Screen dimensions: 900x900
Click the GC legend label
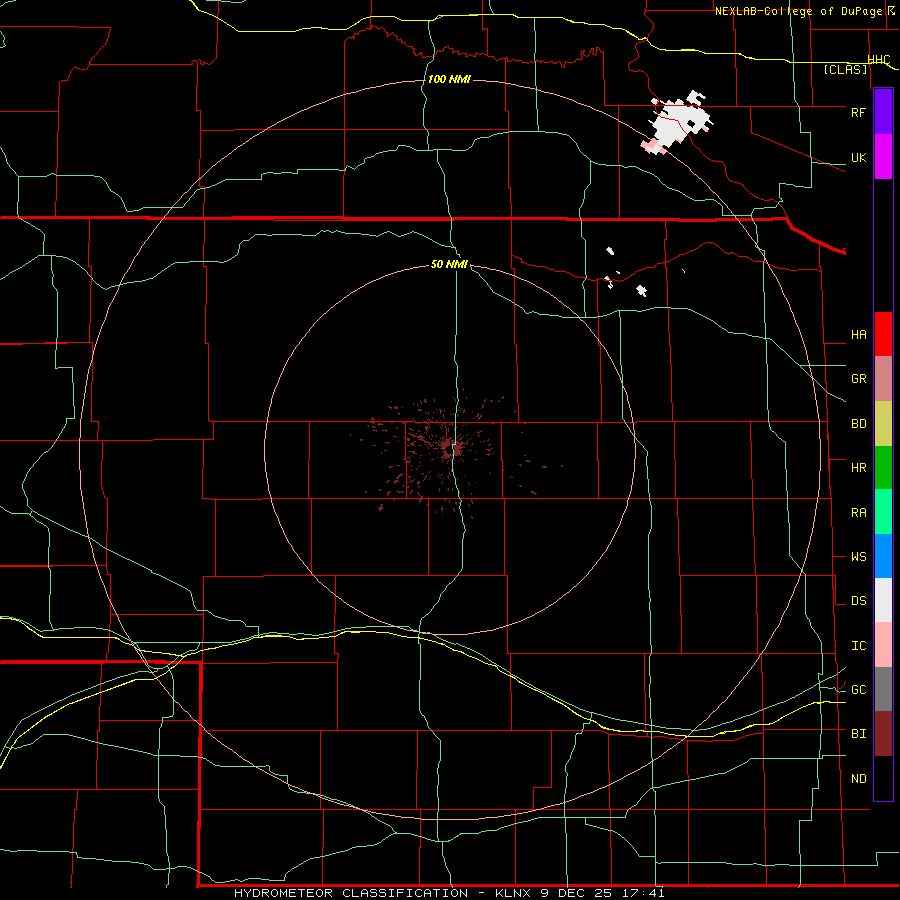(x=859, y=689)
